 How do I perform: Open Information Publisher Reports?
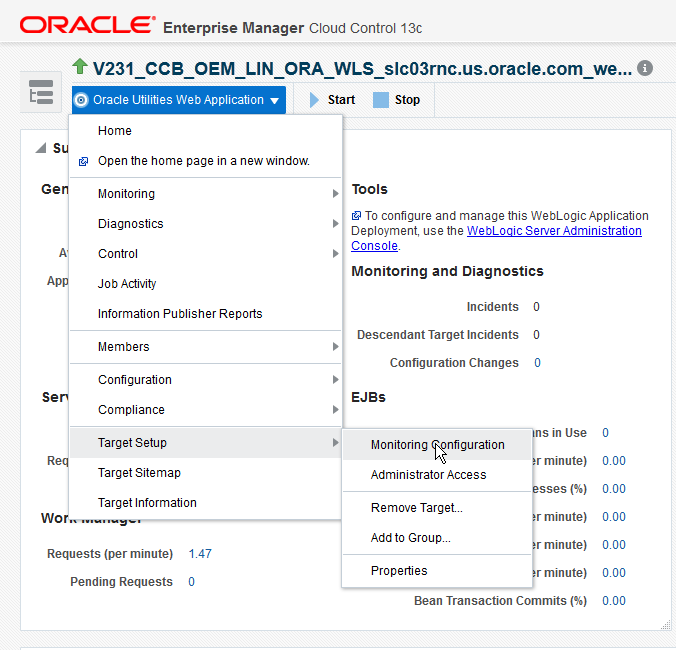[x=205, y=314]
